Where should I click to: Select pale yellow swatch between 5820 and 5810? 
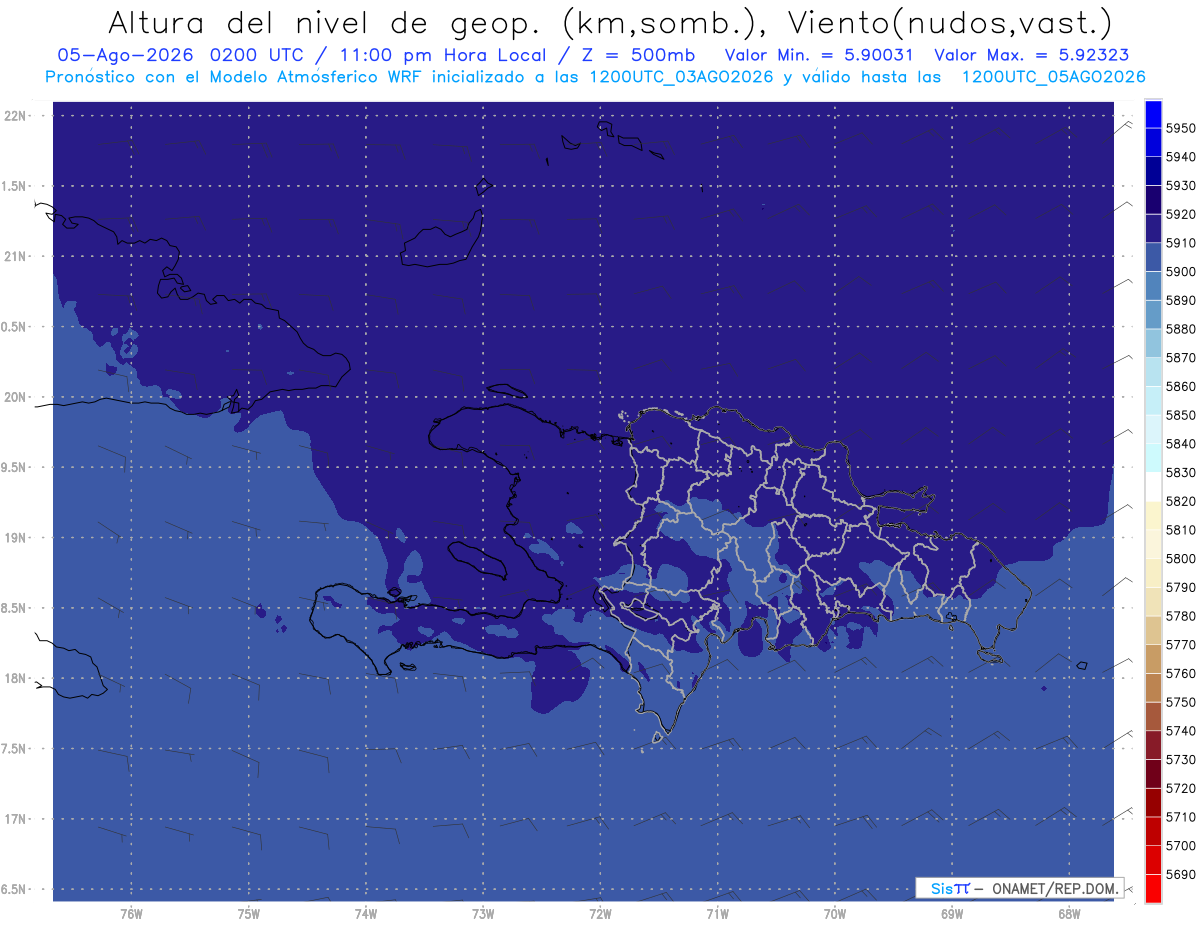click(1153, 515)
